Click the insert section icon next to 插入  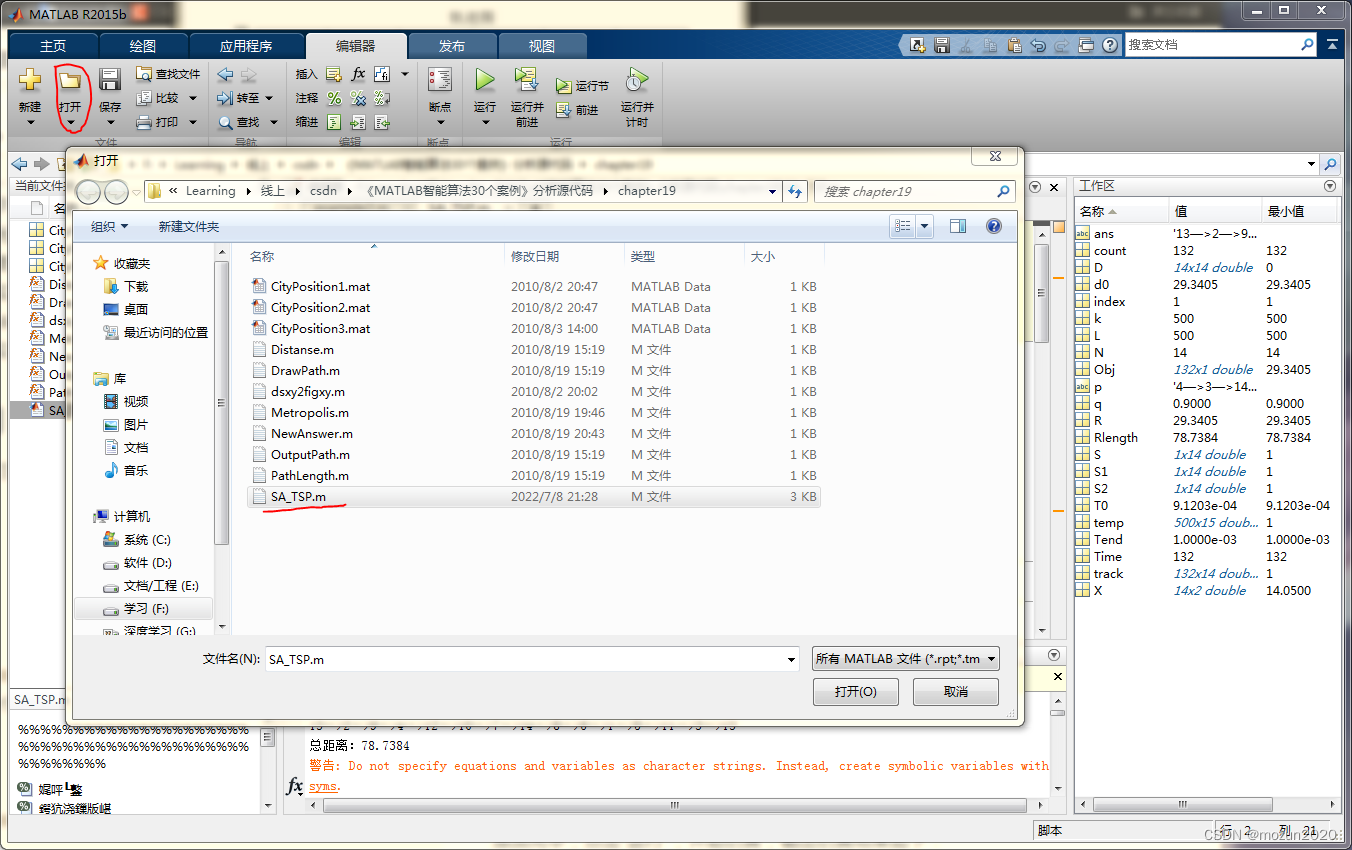click(x=334, y=74)
